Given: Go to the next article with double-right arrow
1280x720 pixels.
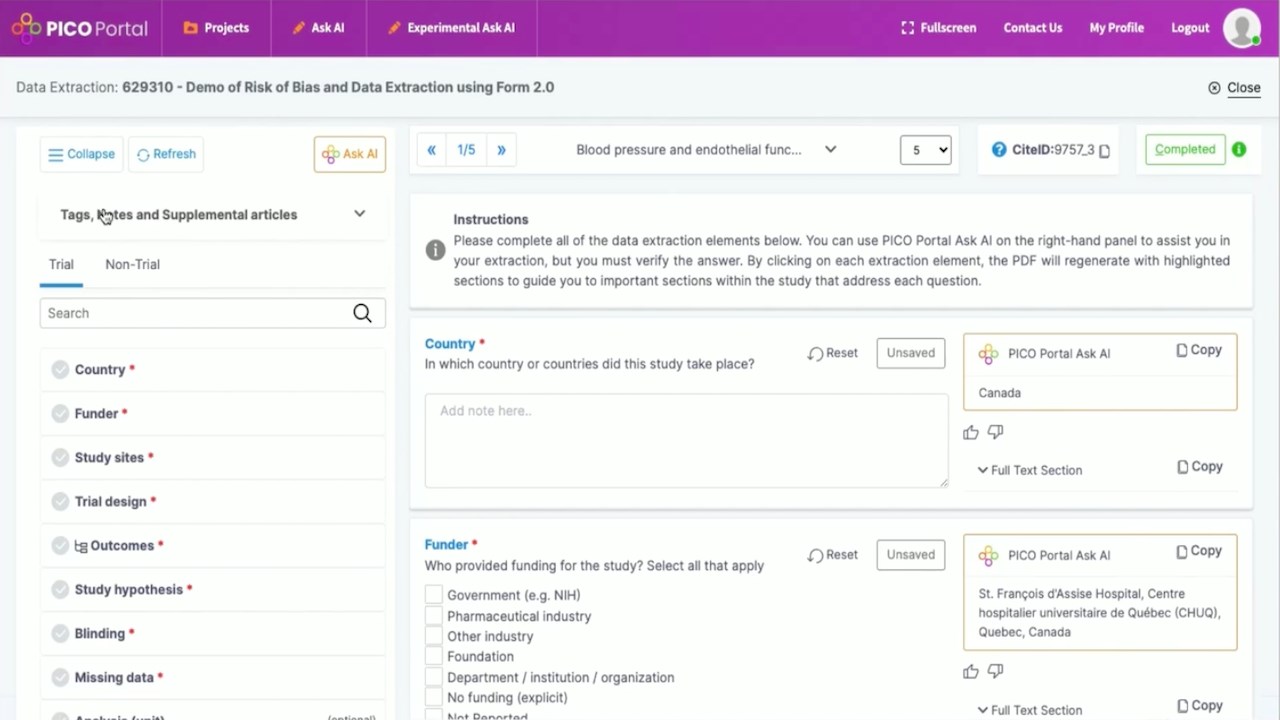Looking at the screenshot, I should [501, 150].
